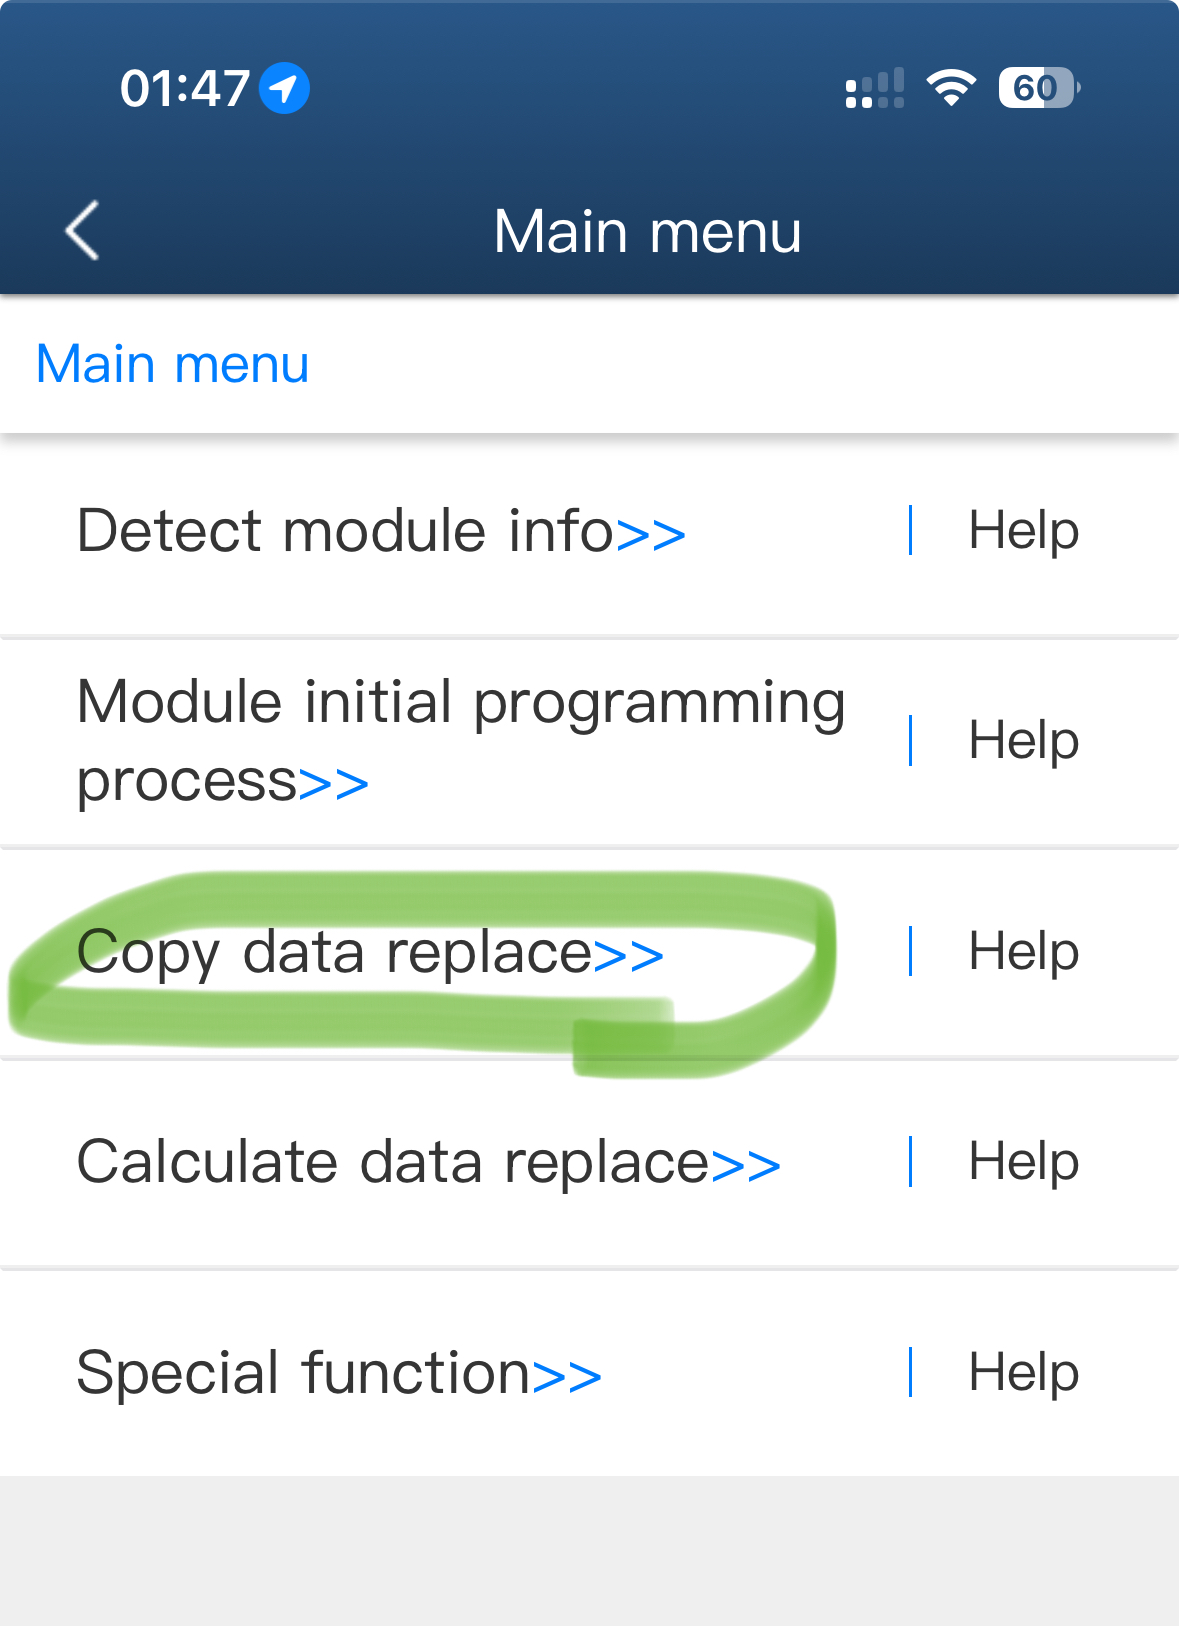Open the Main menu breadcrumb link

[x=172, y=364]
